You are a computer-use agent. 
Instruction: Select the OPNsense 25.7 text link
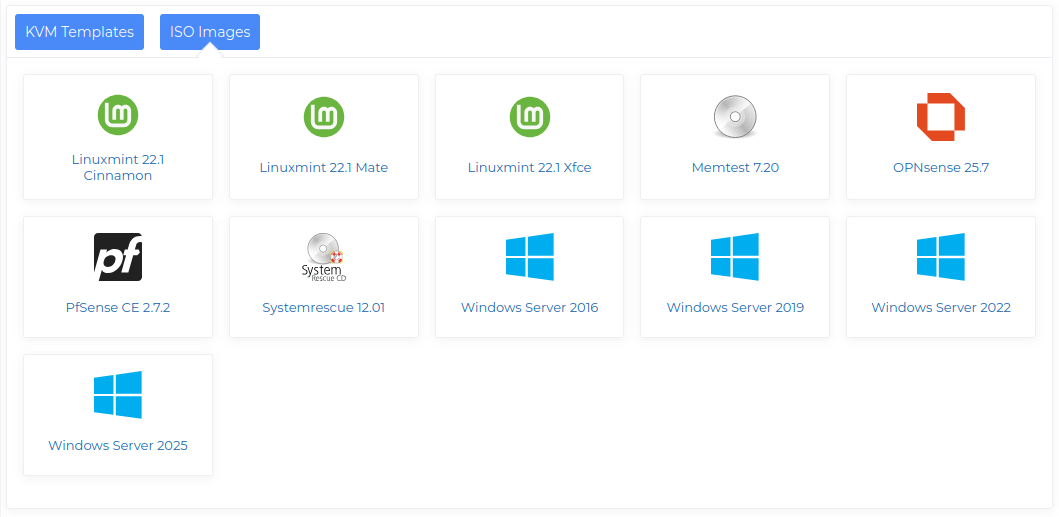(941, 167)
